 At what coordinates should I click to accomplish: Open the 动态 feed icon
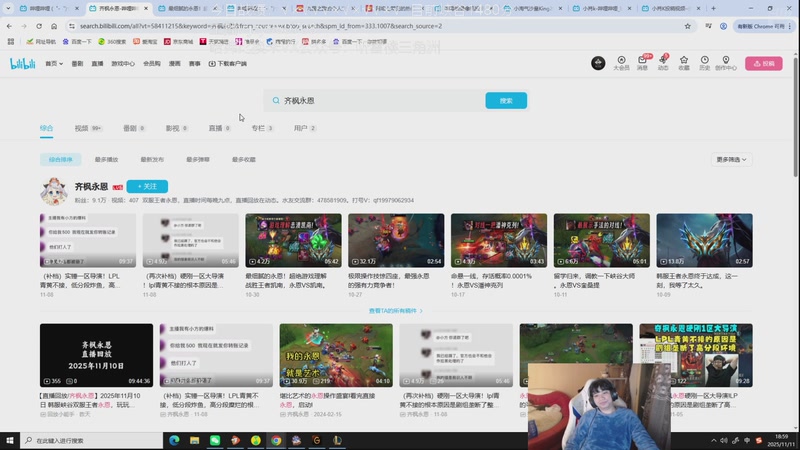[663, 63]
